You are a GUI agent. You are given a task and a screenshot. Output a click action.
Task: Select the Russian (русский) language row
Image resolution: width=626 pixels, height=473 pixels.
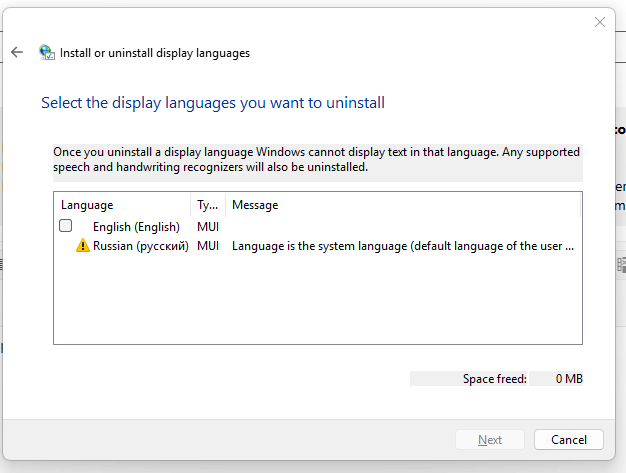pos(317,245)
